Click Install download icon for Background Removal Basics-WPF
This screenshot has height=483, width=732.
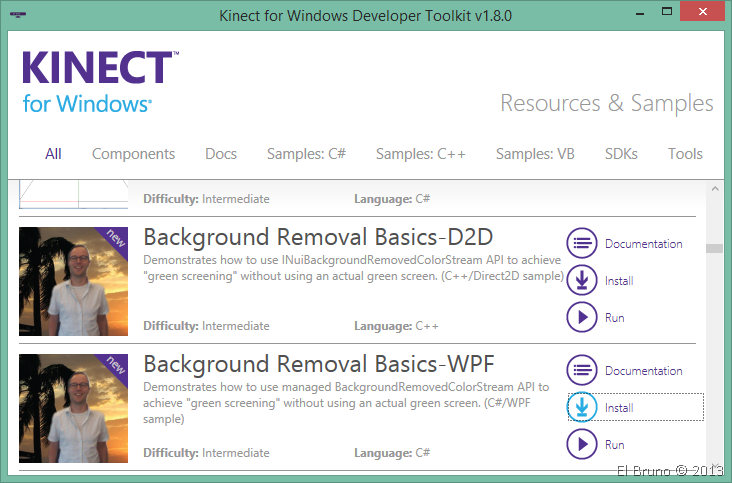tap(582, 408)
